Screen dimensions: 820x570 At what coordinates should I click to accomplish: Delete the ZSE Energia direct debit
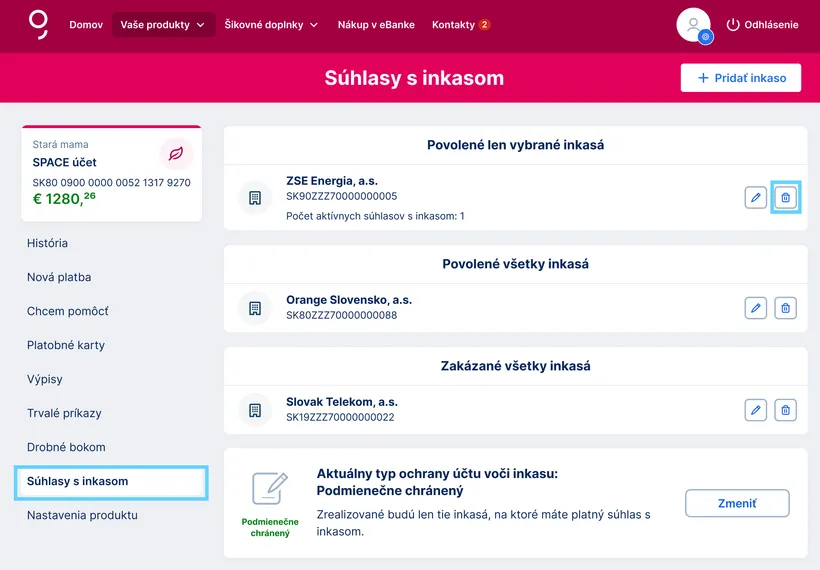coord(786,197)
